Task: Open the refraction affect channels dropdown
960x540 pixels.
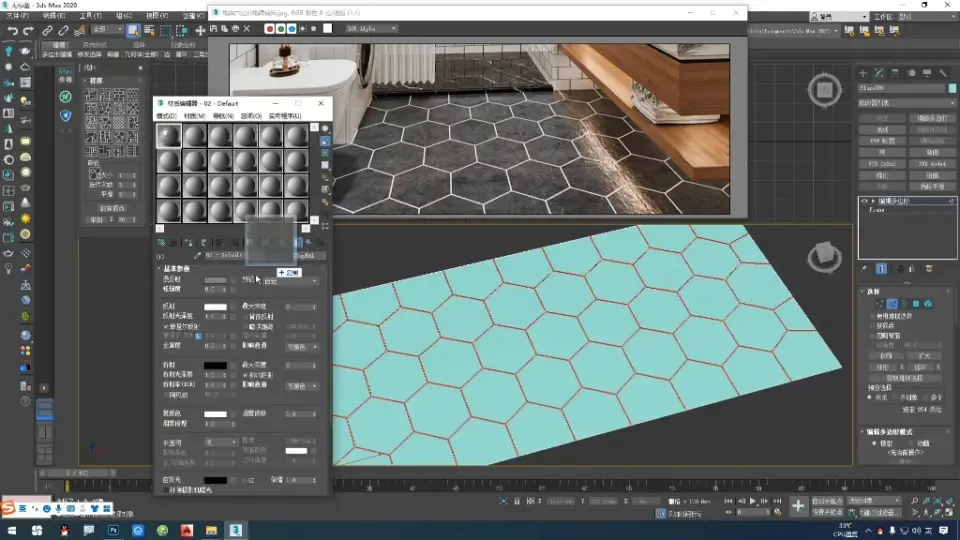Action: 302,386
